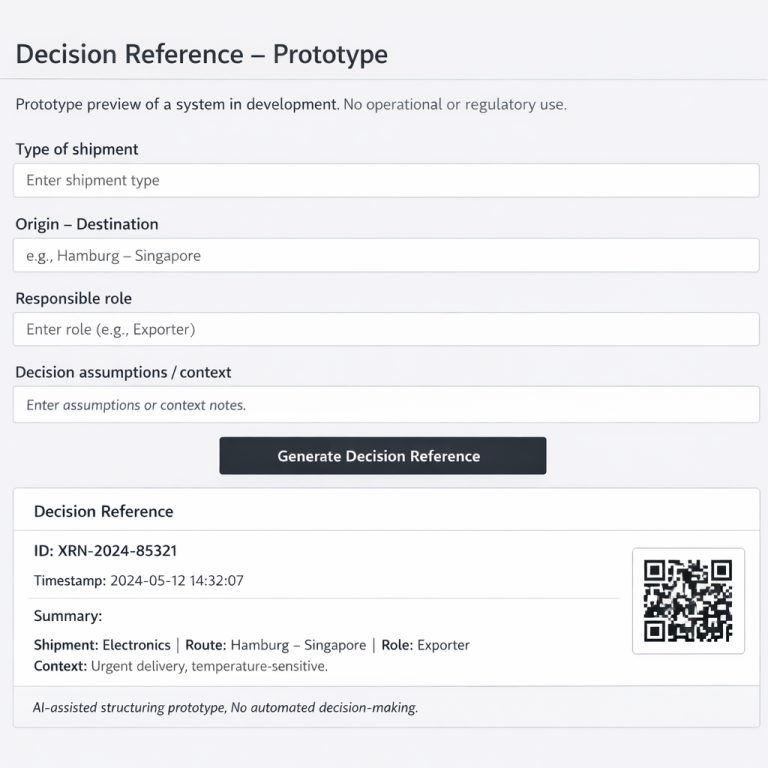The height and width of the screenshot is (768, 768).
Task: Click the AI-assisted structuring prototype footer note
Action: 225,707
